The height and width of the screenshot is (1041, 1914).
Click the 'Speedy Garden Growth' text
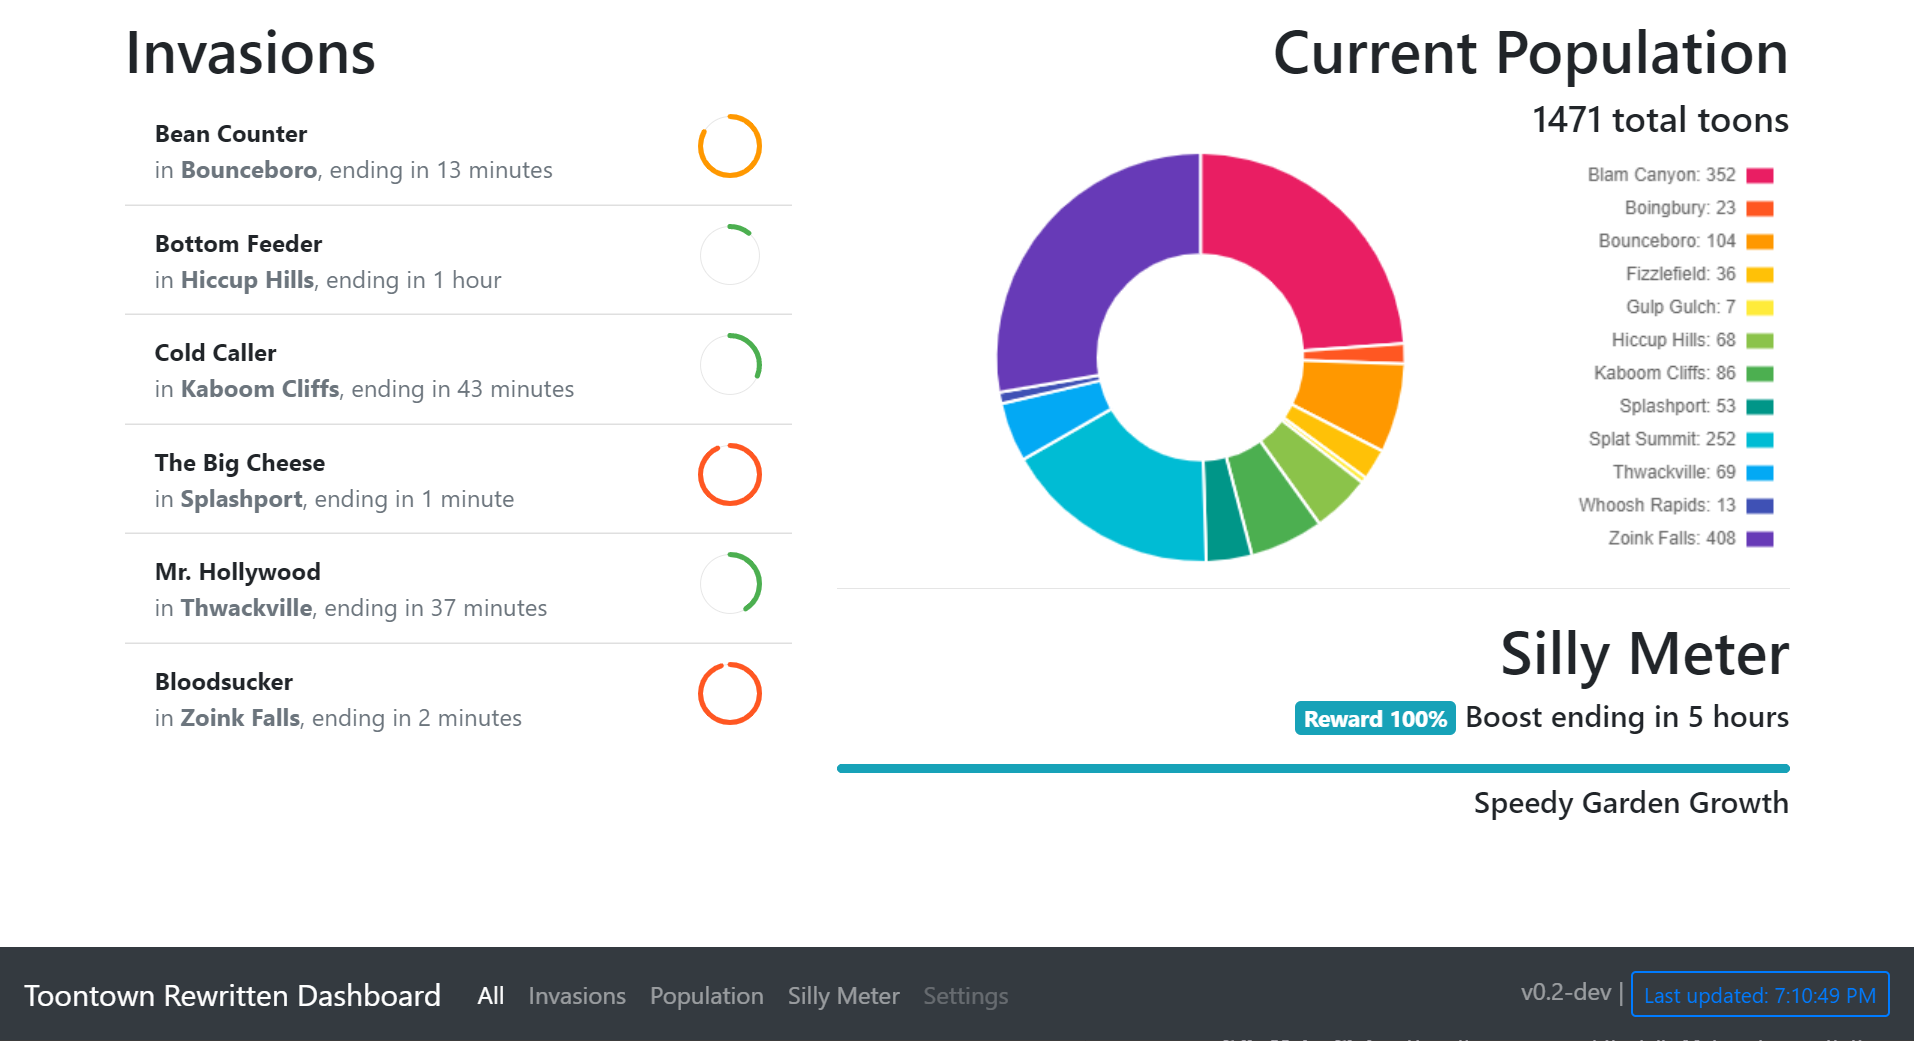tap(1631, 803)
